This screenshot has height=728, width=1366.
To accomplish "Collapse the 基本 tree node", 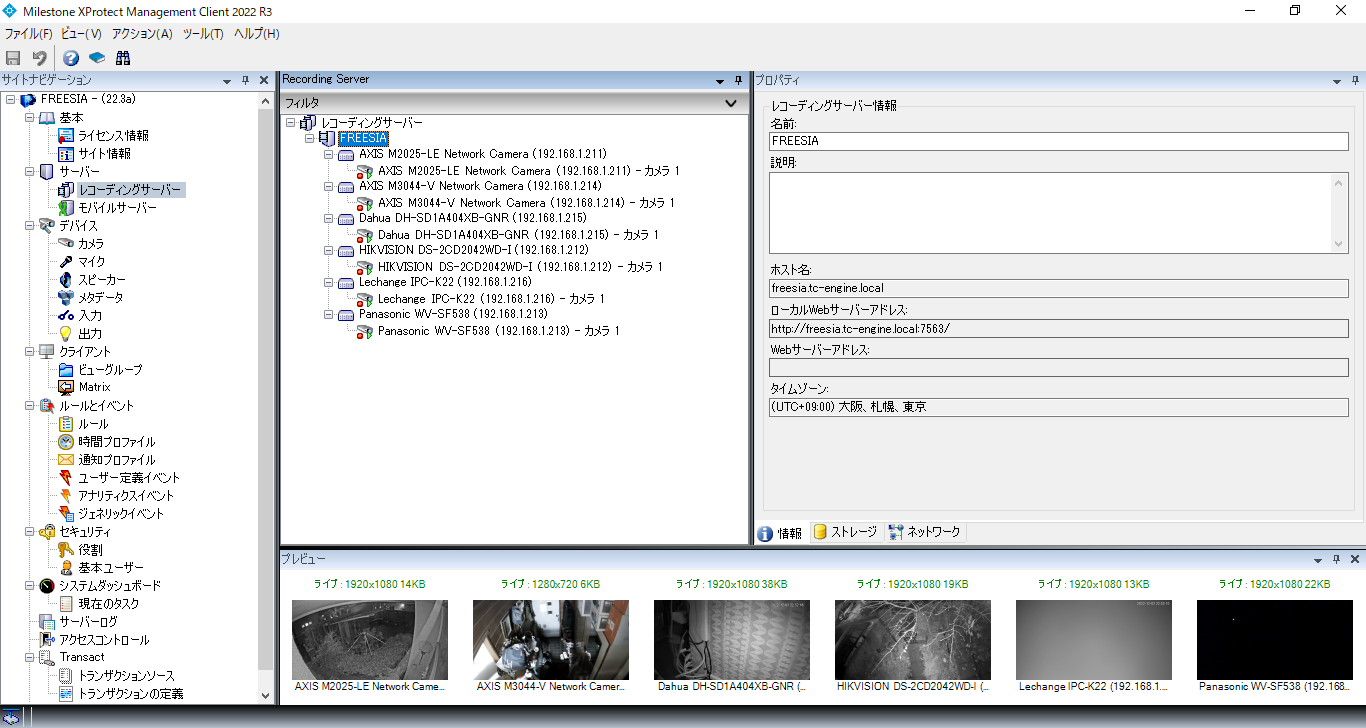I will tap(30, 118).
